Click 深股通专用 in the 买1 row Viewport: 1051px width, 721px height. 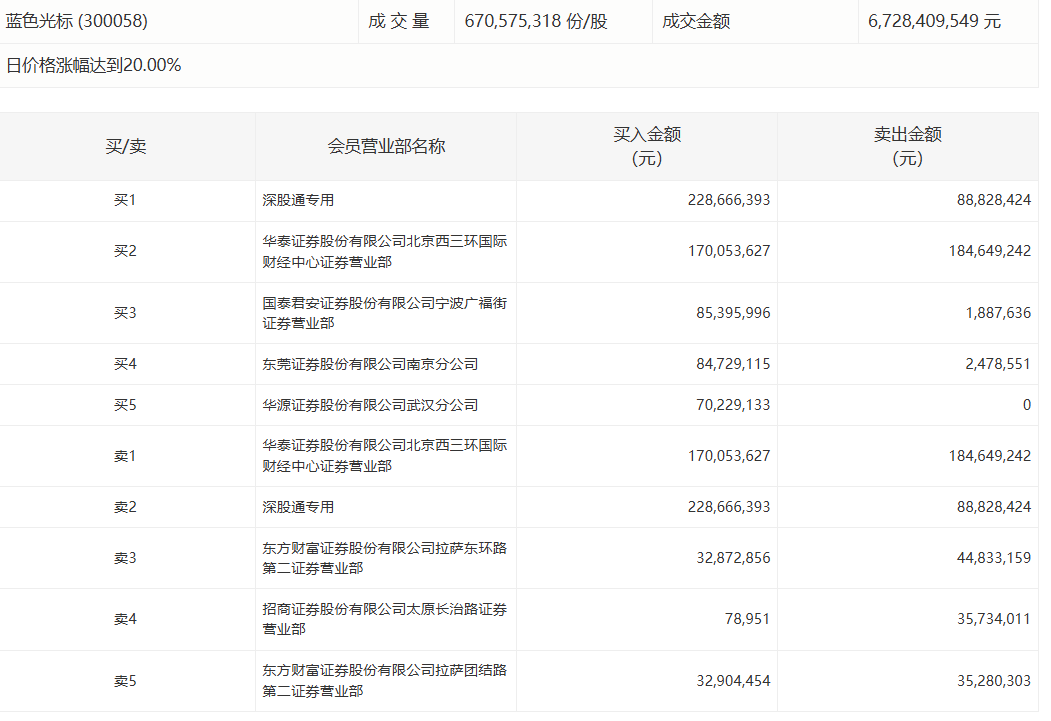(x=298, y=200)
